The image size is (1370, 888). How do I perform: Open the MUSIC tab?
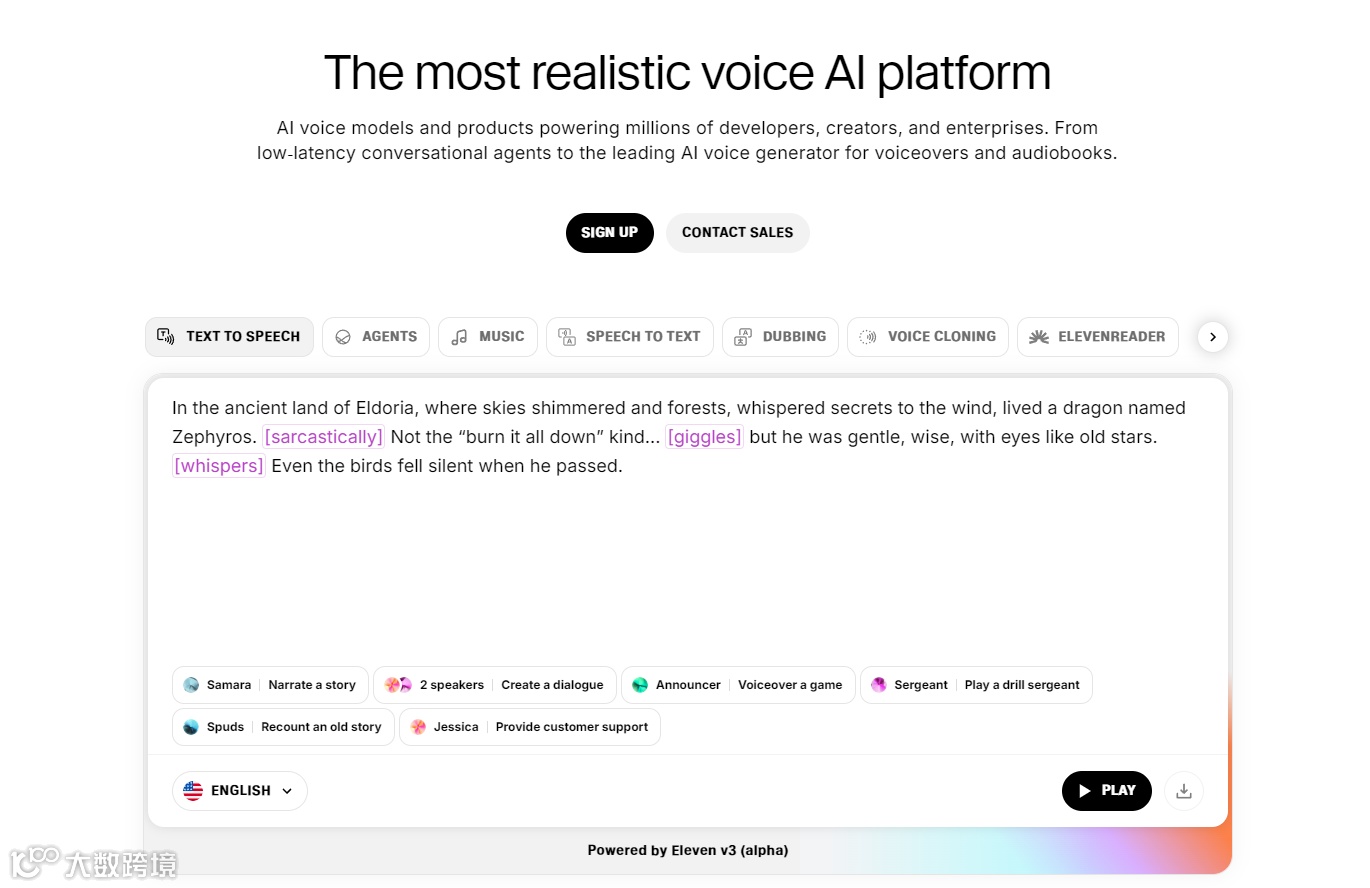[x=488, y=337]
